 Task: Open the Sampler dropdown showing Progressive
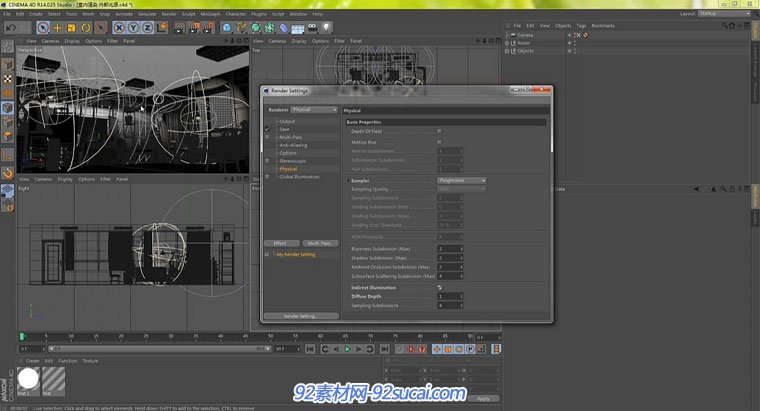[x=461, y=180]
